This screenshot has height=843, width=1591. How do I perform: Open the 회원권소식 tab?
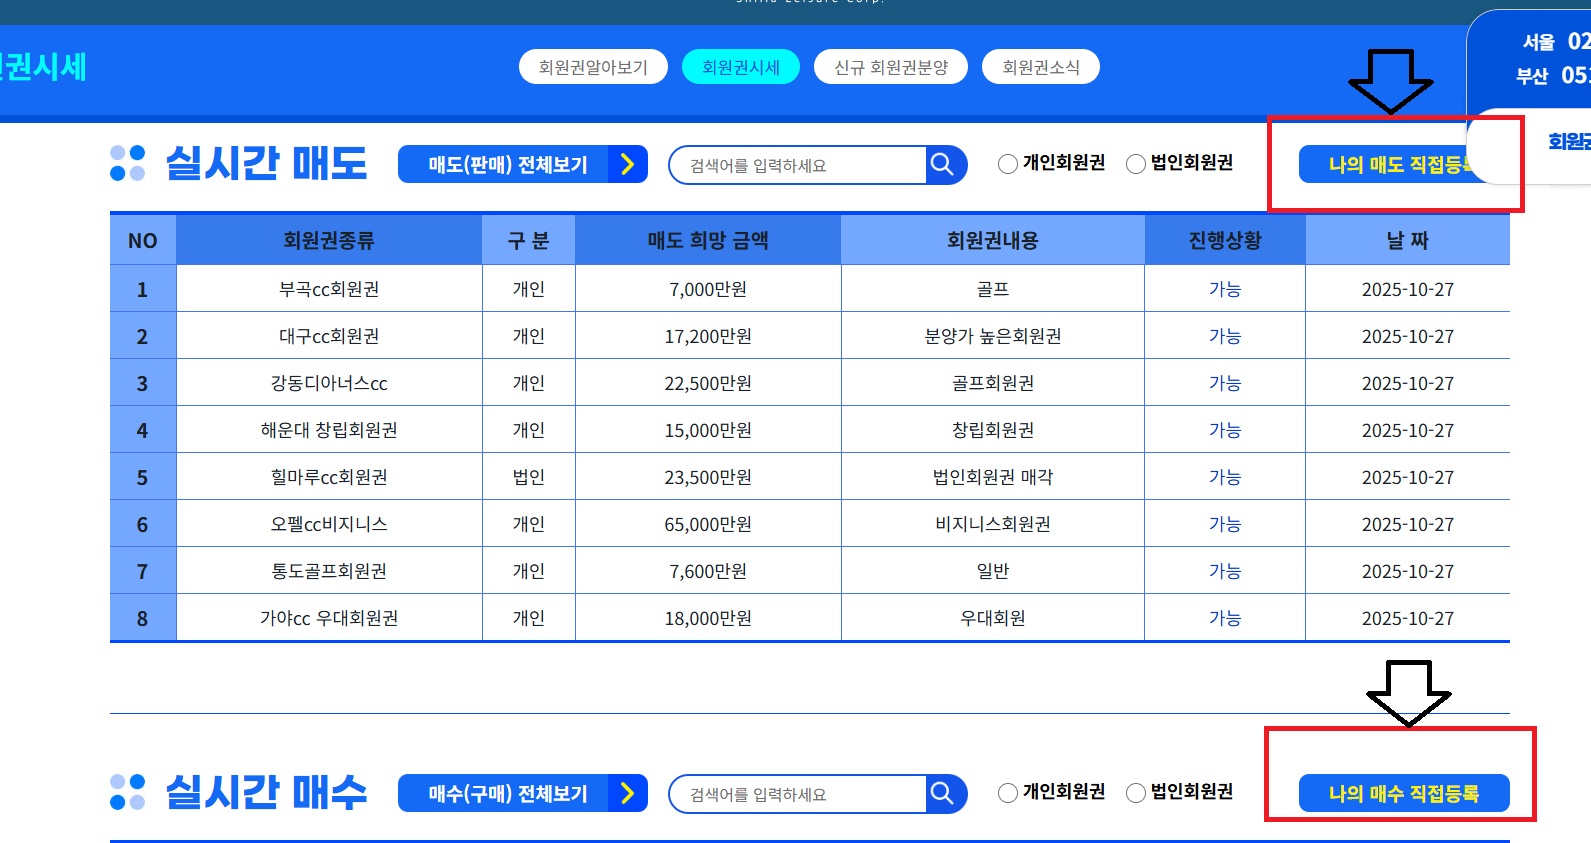[x=1041, y=67]
